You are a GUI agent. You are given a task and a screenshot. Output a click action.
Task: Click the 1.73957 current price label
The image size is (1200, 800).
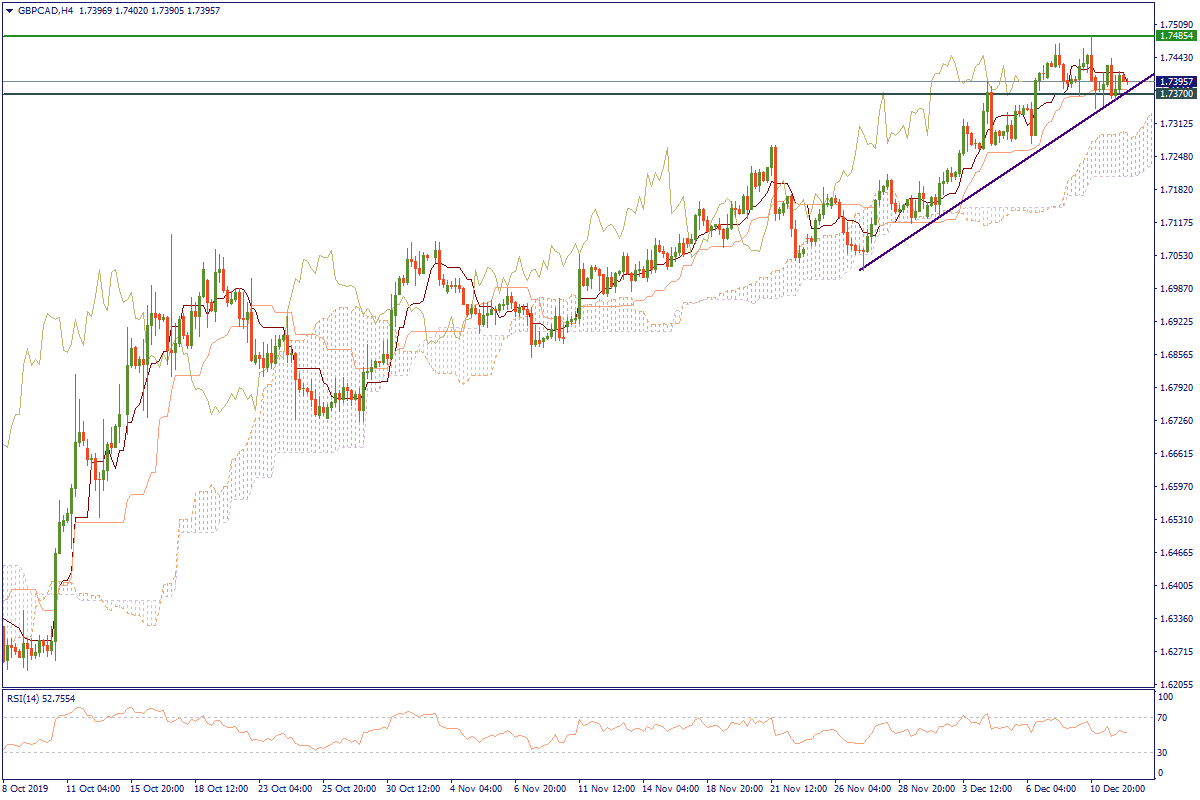click(1175, 81)
